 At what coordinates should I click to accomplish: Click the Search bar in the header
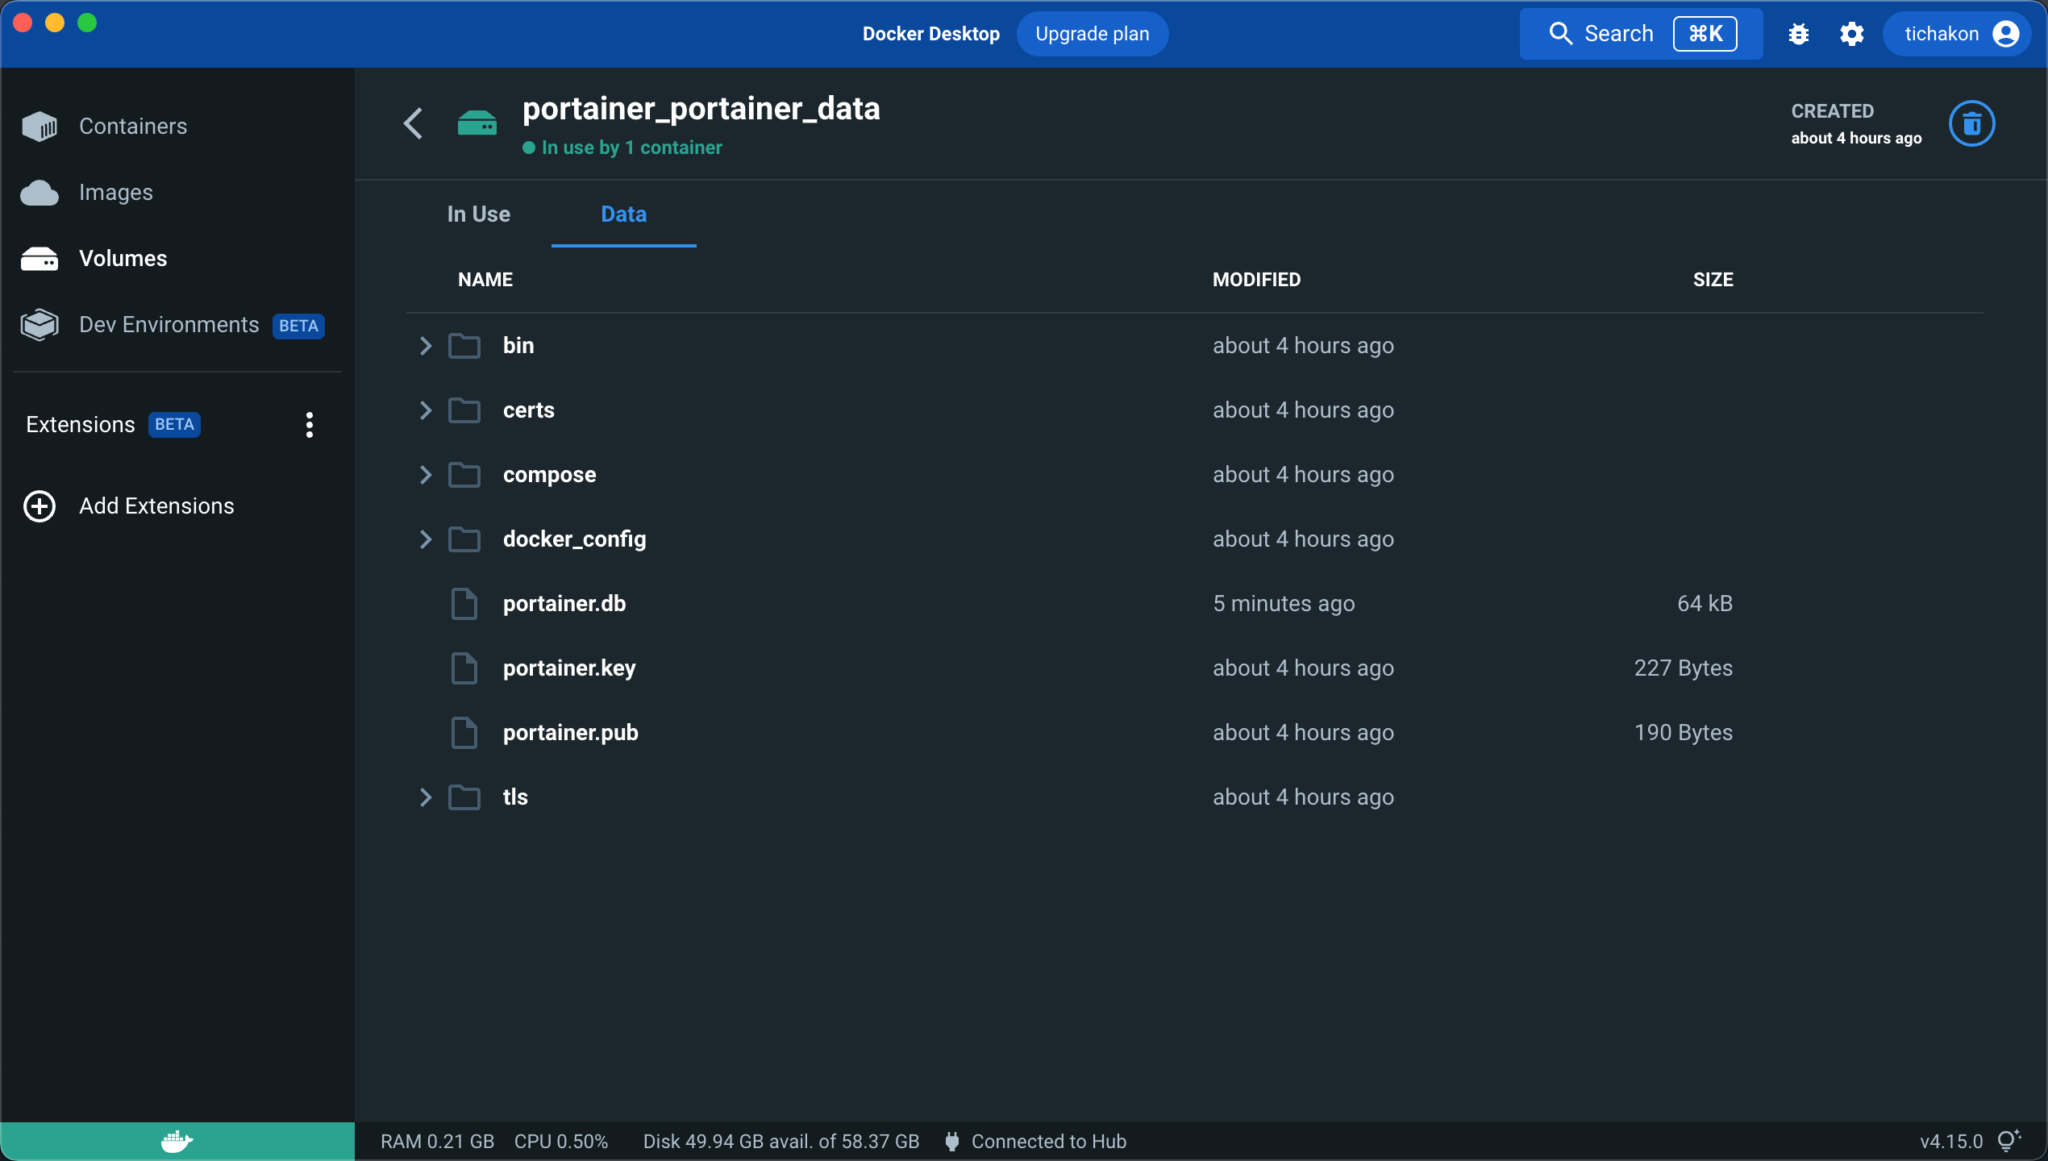(x=1616, y=33)
